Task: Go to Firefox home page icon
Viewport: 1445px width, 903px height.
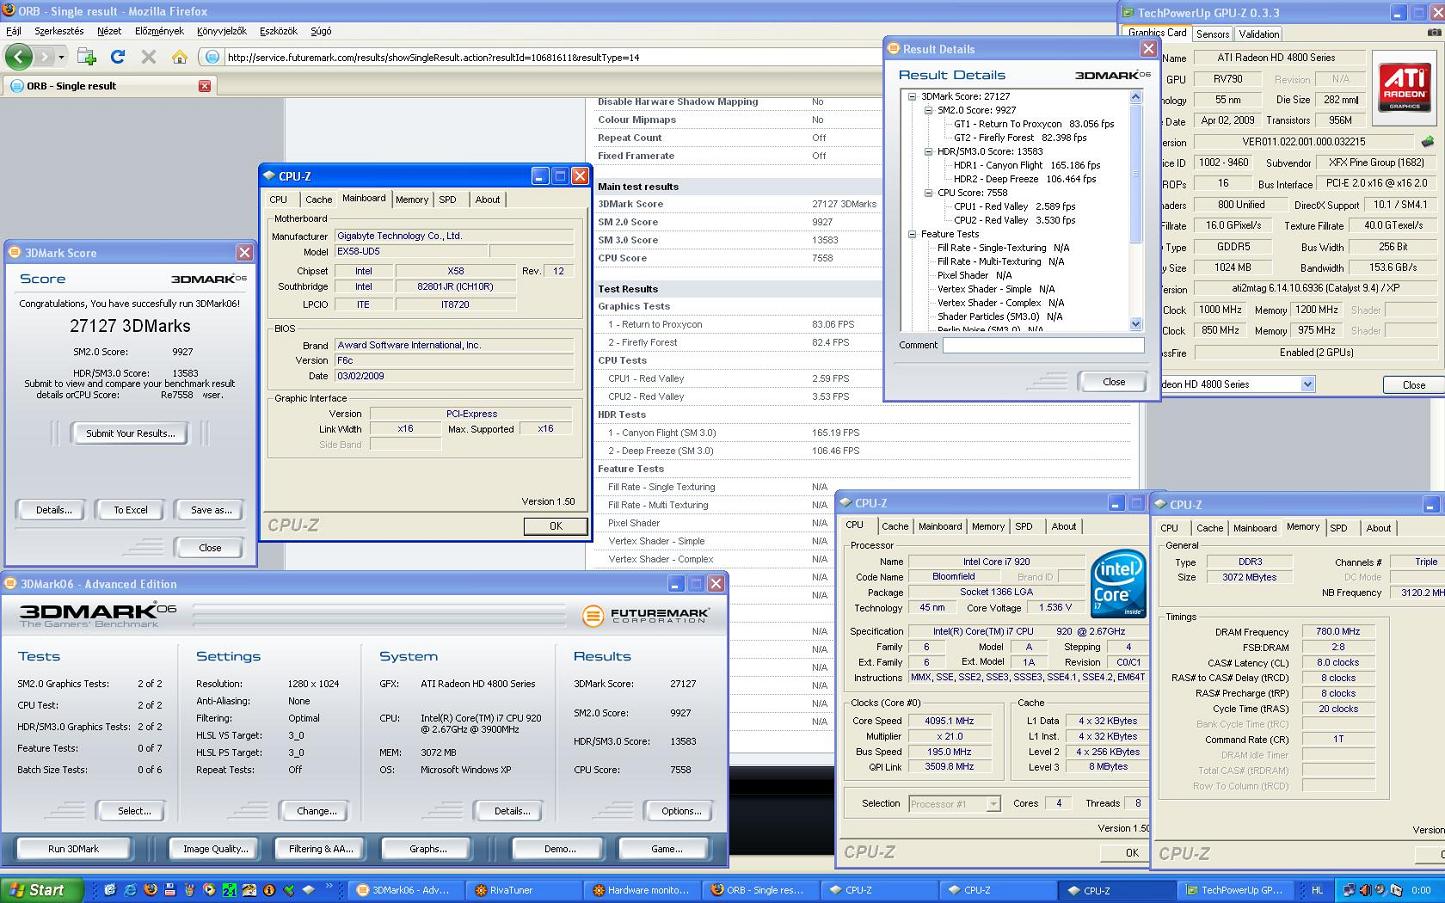Action: (x=179, y=57)
